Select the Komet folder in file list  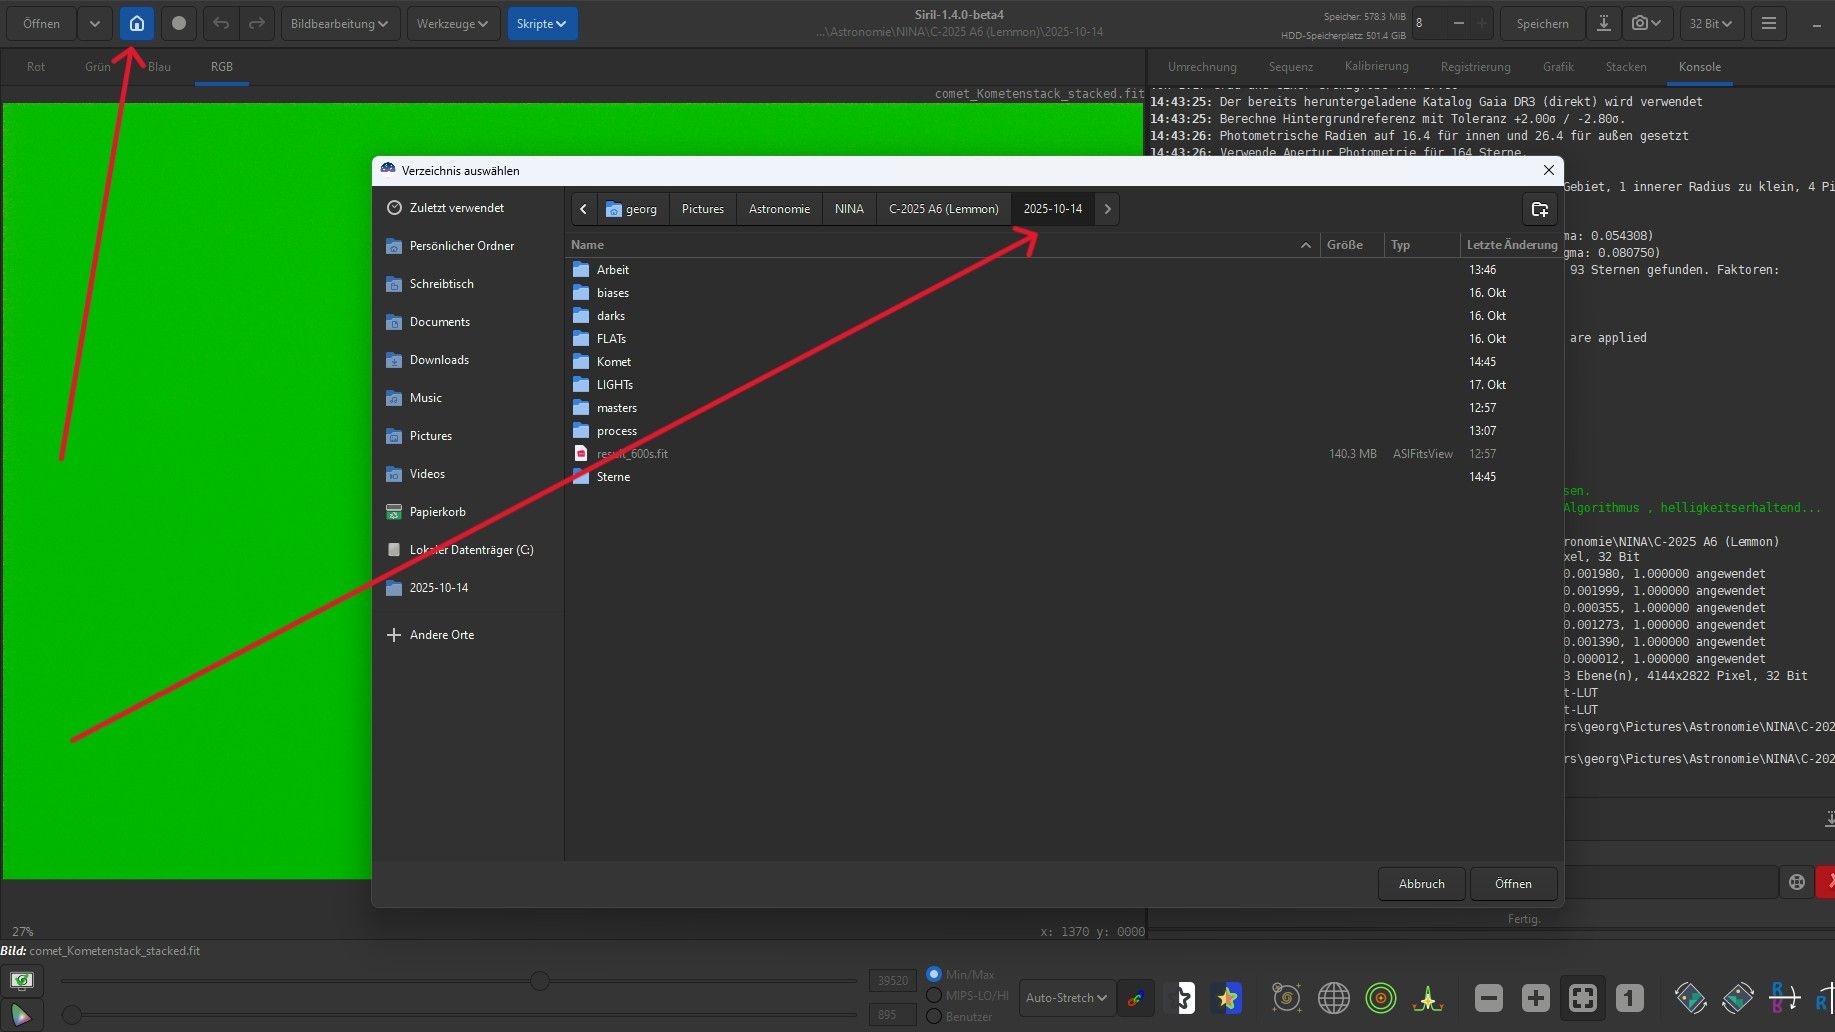614,362
